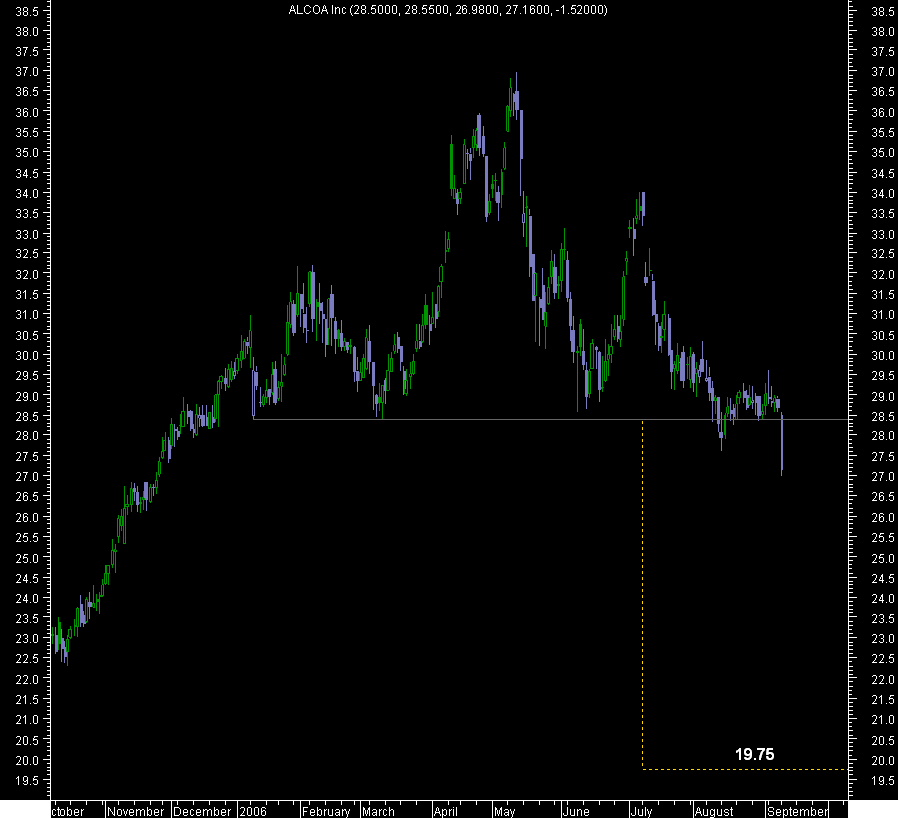Select the 38.5 label on the left price axis
Image resolution: width=898 pixels, height=818 pixels.
pyautogui.click(x=27, y=11)
